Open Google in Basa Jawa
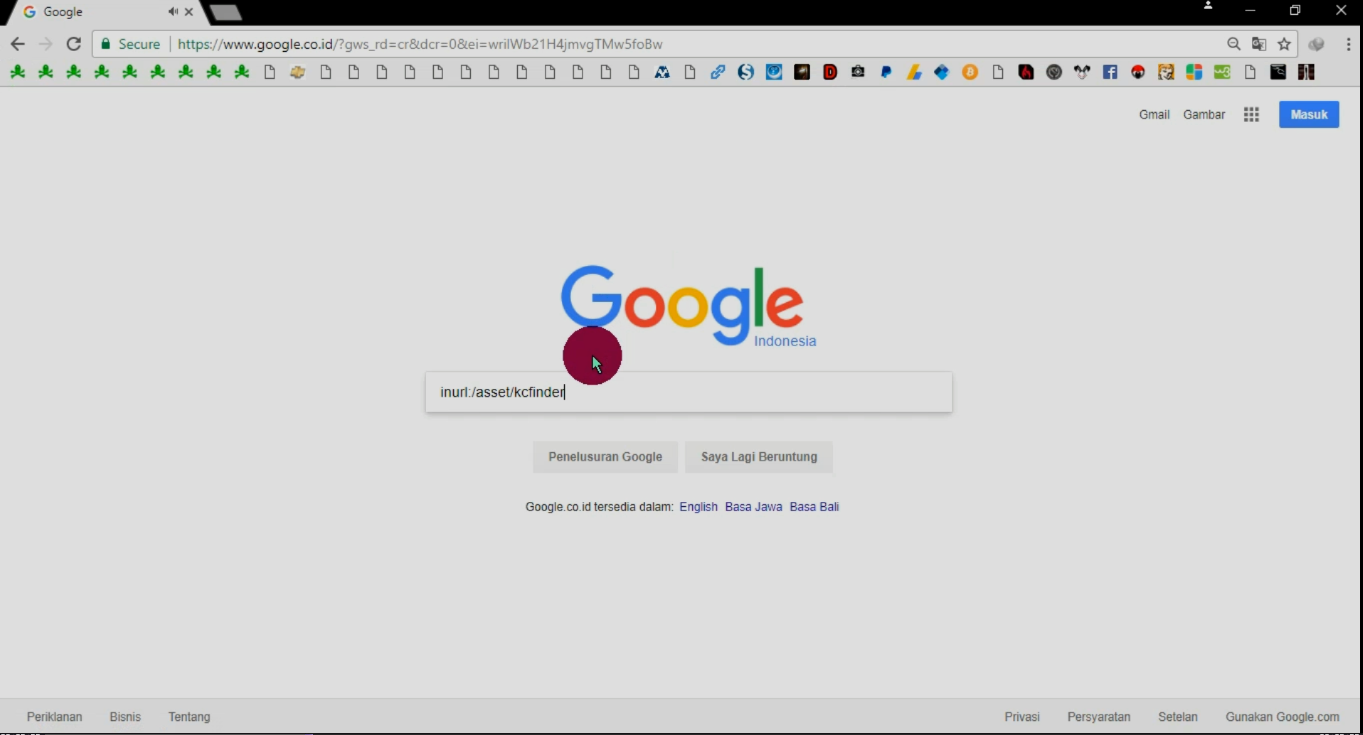1363x735 pixels. [753, 506]
